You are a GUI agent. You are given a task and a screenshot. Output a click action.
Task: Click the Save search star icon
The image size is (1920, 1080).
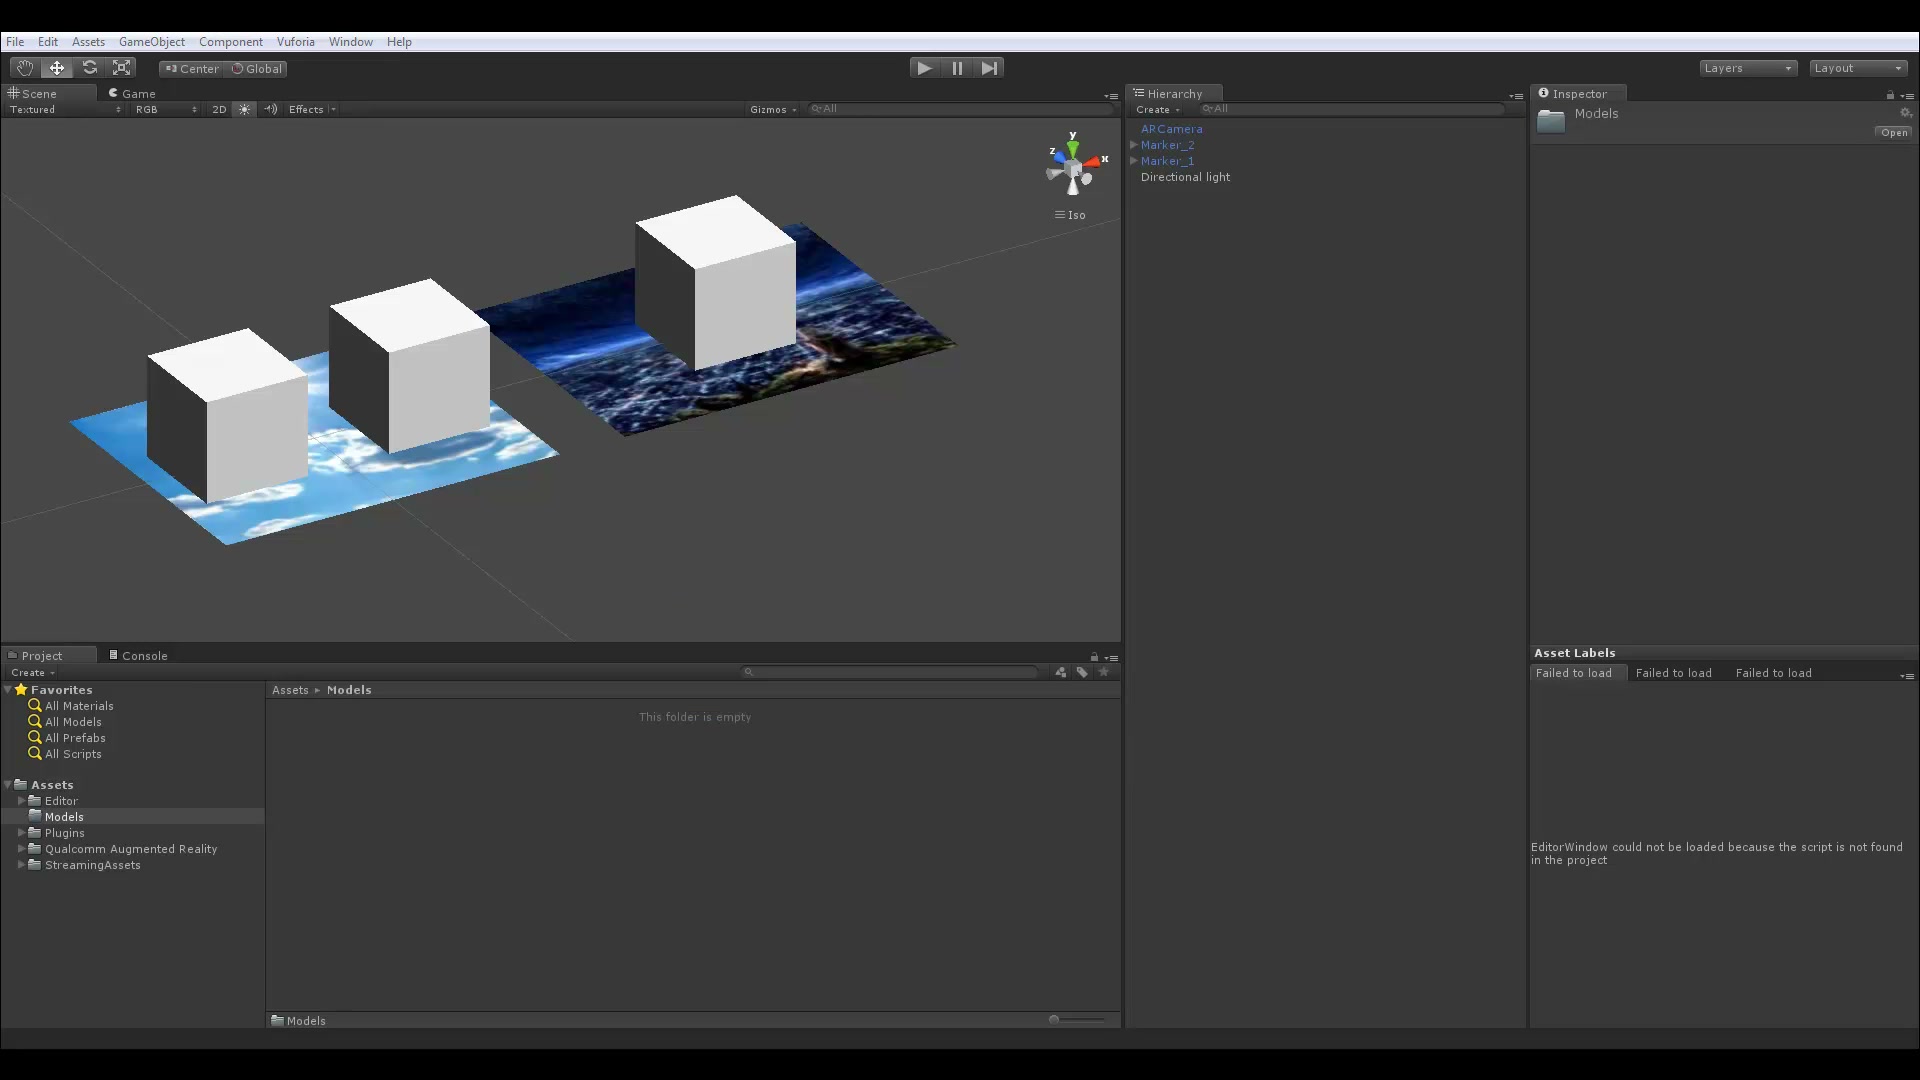pos(1104,672)
